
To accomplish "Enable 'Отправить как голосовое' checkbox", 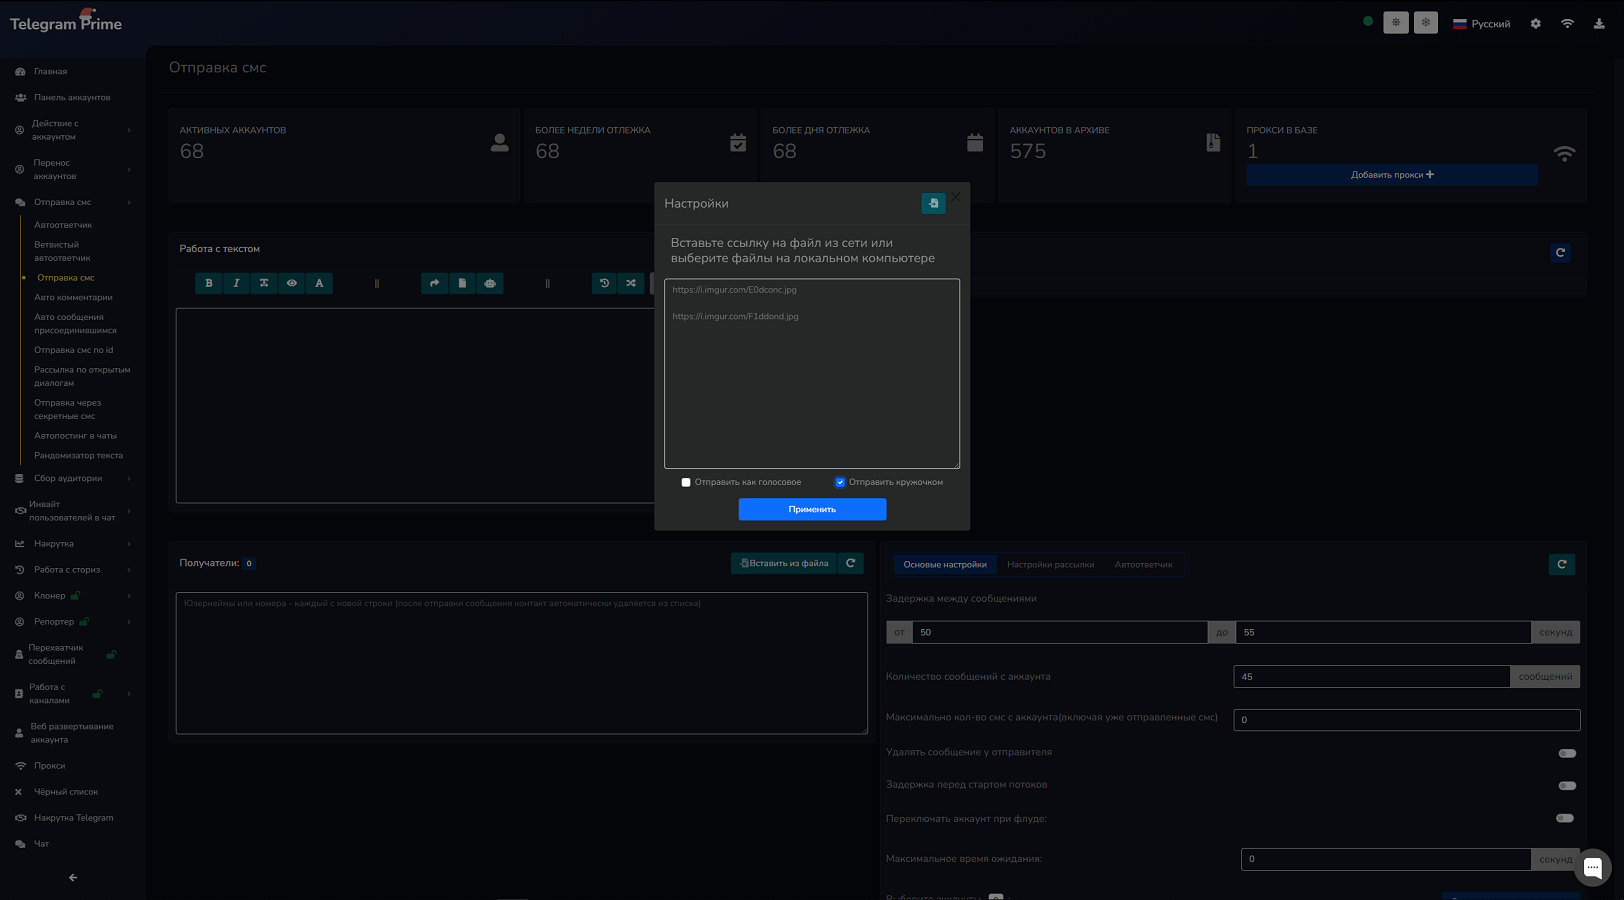I will 686,482.
